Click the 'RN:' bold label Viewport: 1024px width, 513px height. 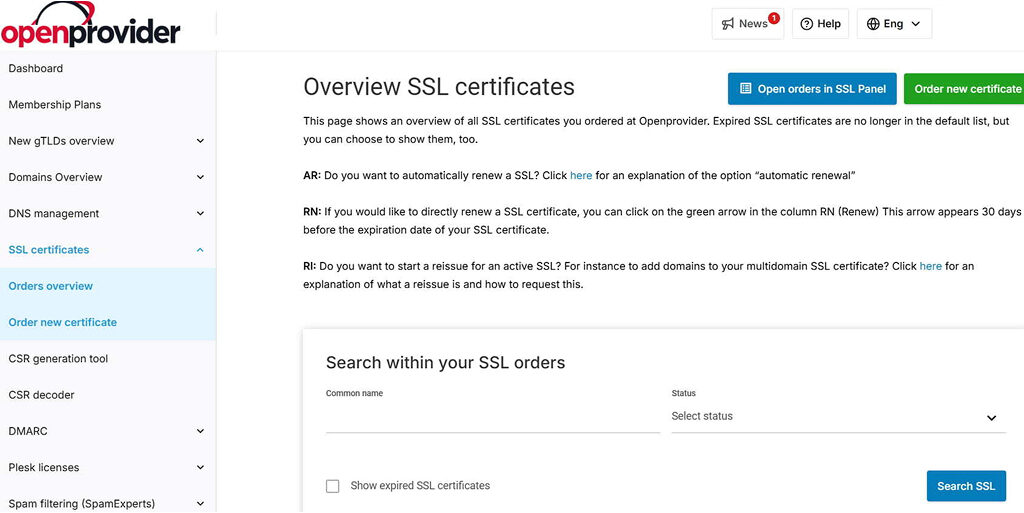pyautogui.click(x=312, y=212)
